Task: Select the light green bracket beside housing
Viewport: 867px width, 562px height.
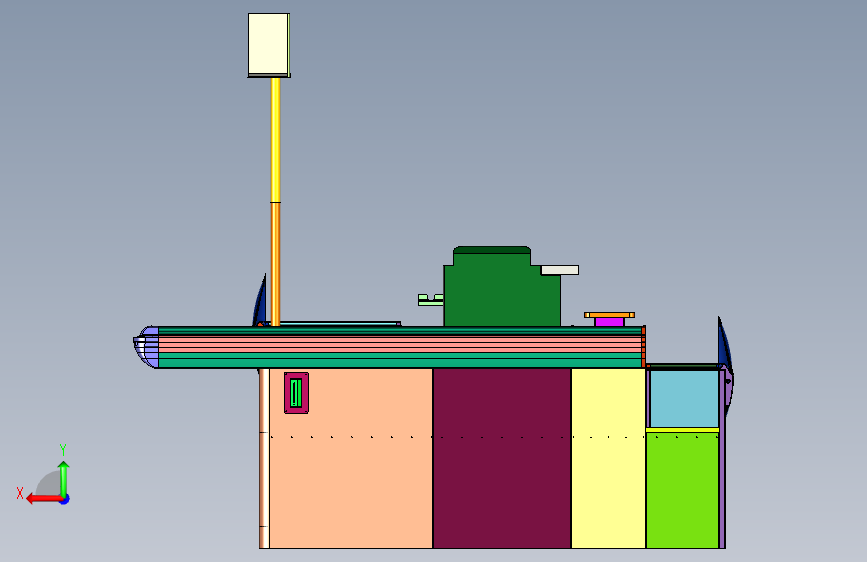Action: coord(431,300)
